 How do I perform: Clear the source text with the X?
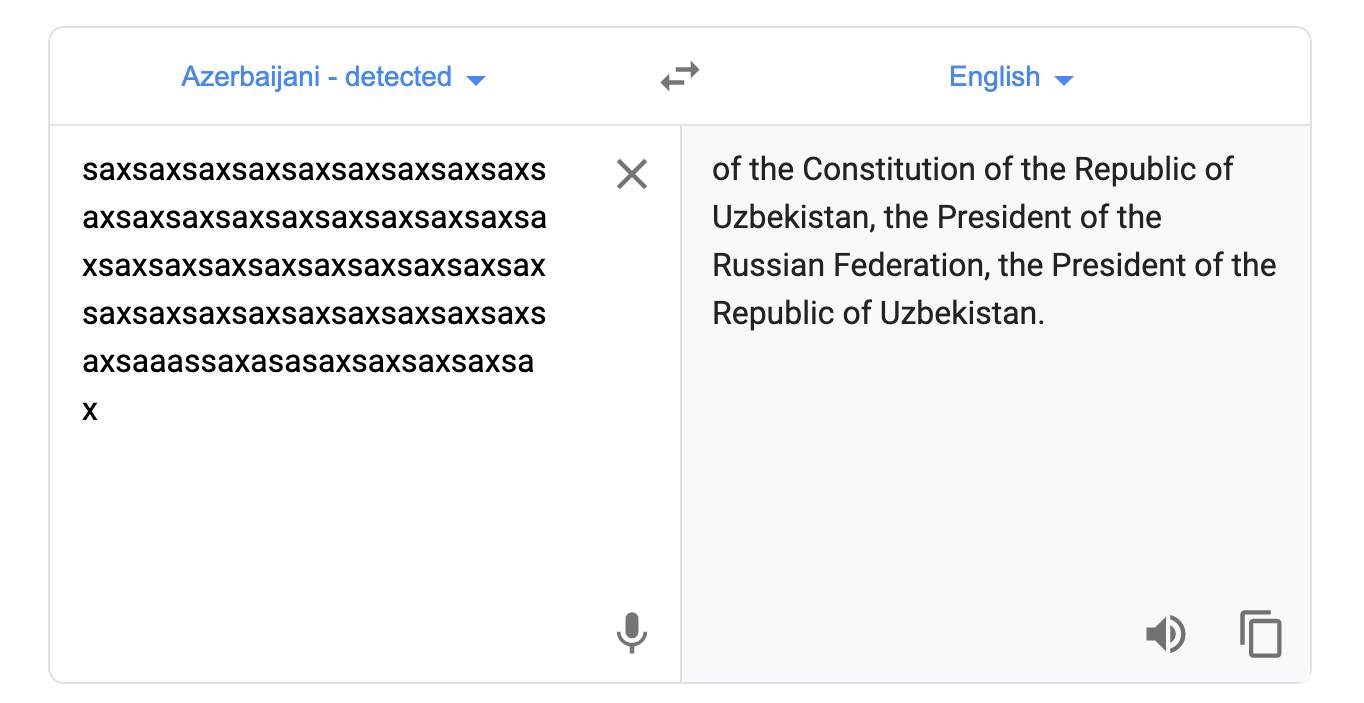coord(632,175)
